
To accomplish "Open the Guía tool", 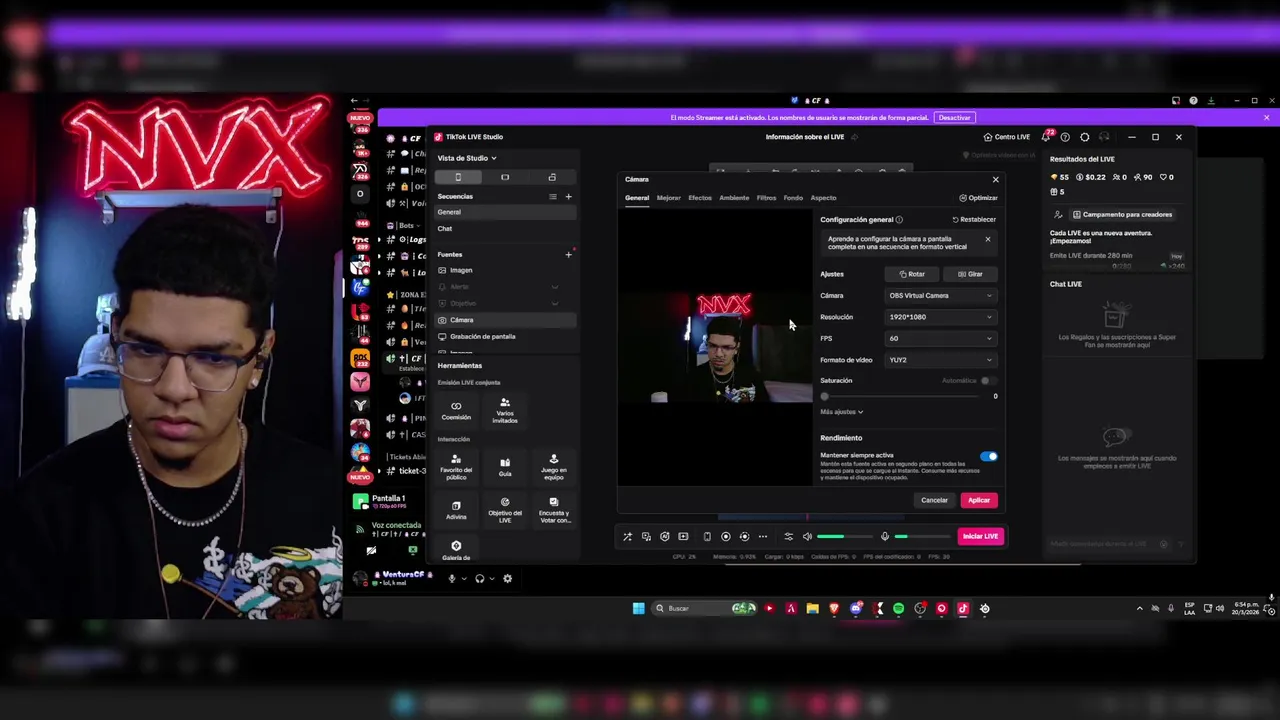I will tap(505, 466).
